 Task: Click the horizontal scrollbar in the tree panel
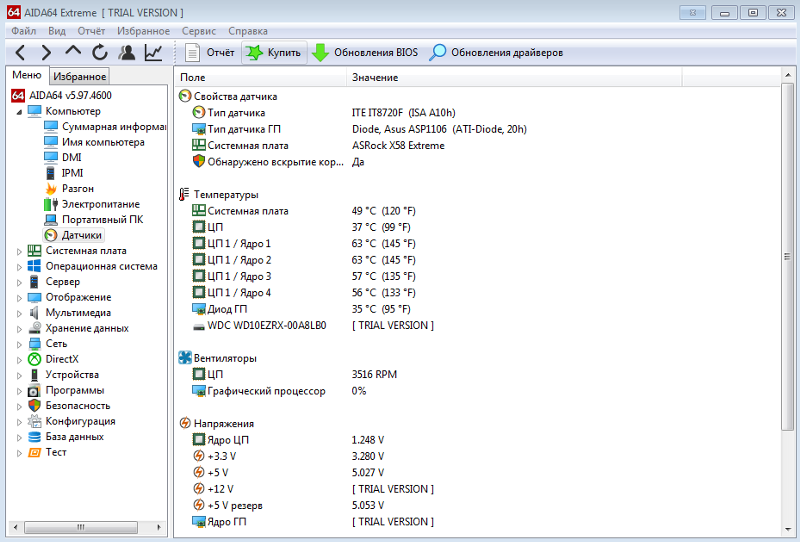(x=81, y=527)
